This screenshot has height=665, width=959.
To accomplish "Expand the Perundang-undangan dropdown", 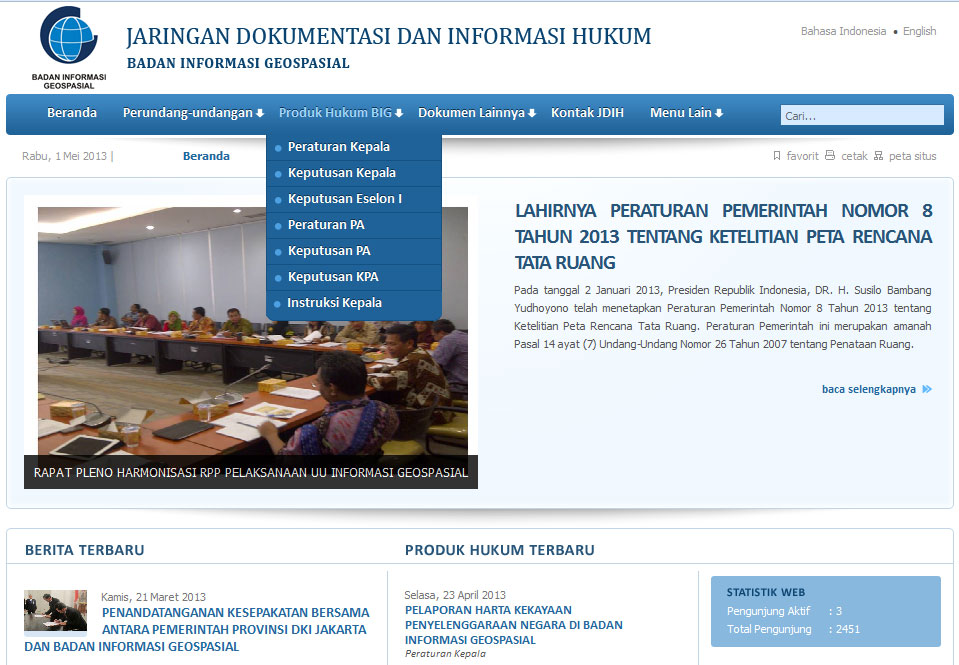I will [x=192, y=113].
